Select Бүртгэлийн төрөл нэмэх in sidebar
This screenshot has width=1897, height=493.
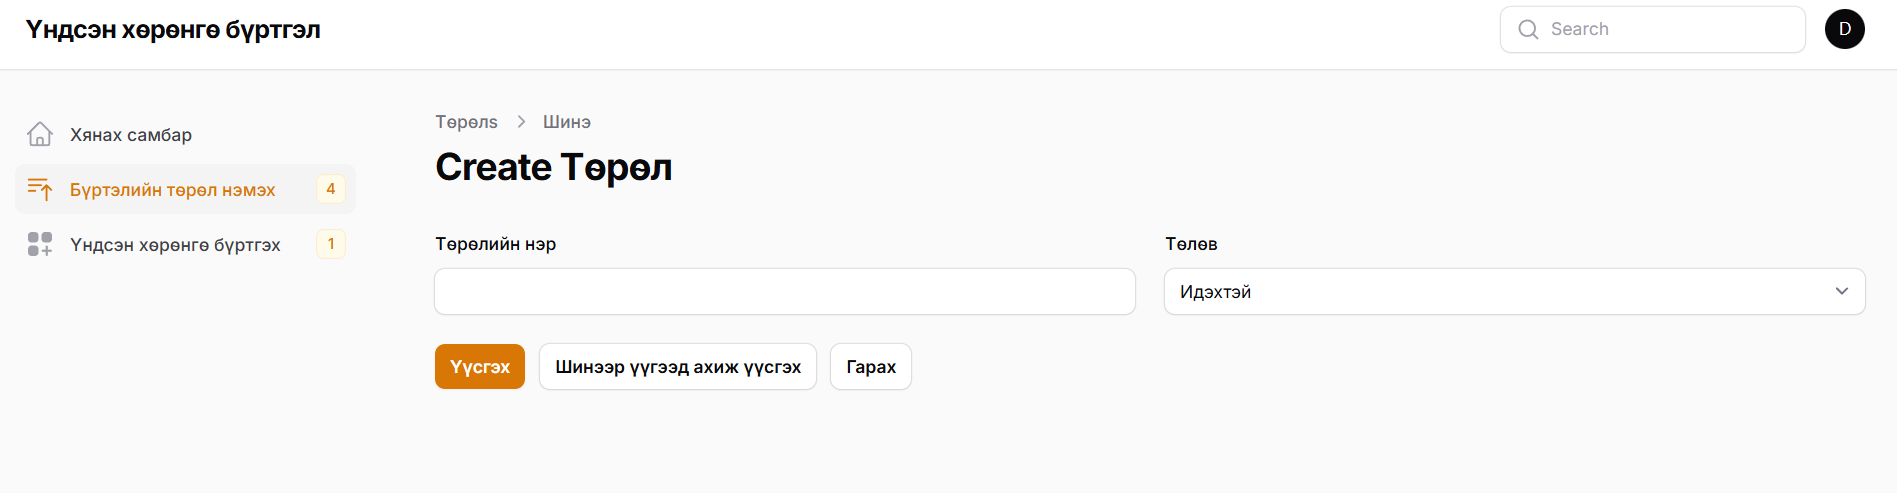172,190
